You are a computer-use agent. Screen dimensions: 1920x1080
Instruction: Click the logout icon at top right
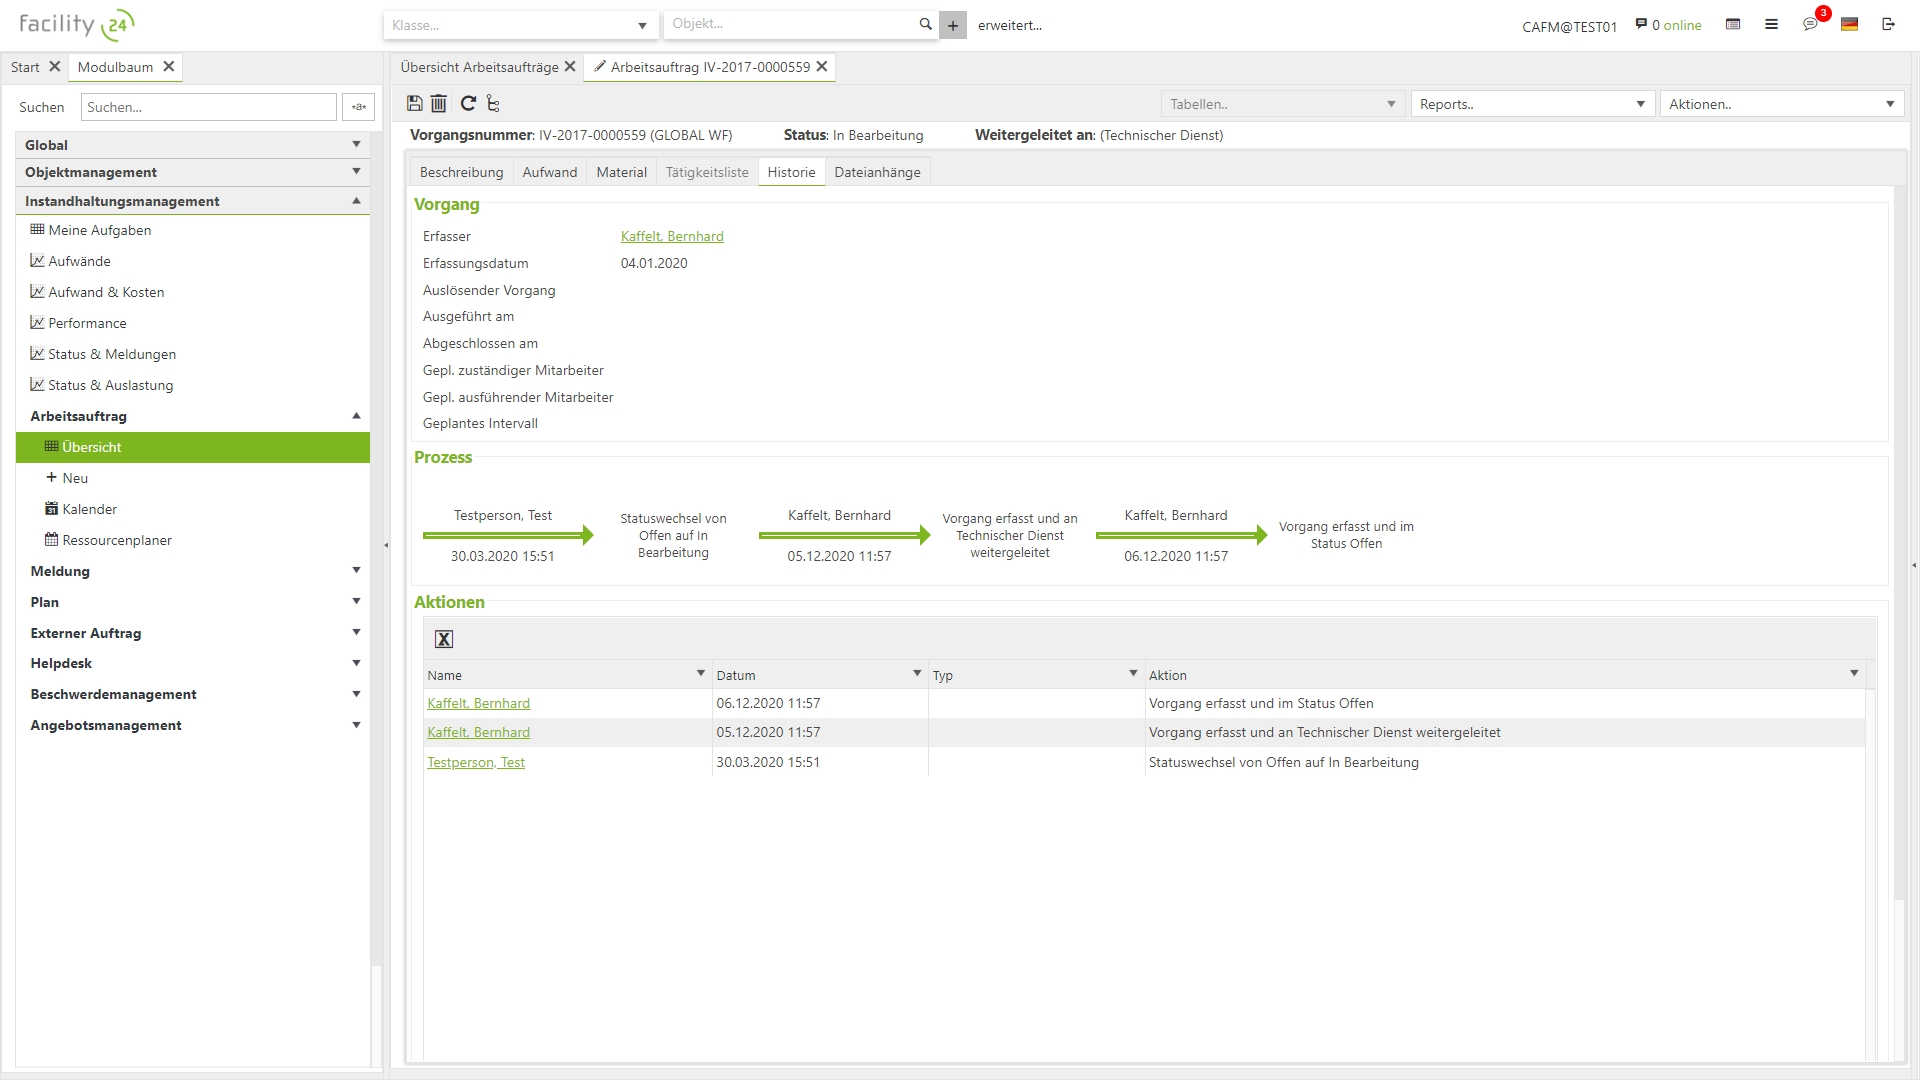pyautogui.click(x=1888, y=24)
